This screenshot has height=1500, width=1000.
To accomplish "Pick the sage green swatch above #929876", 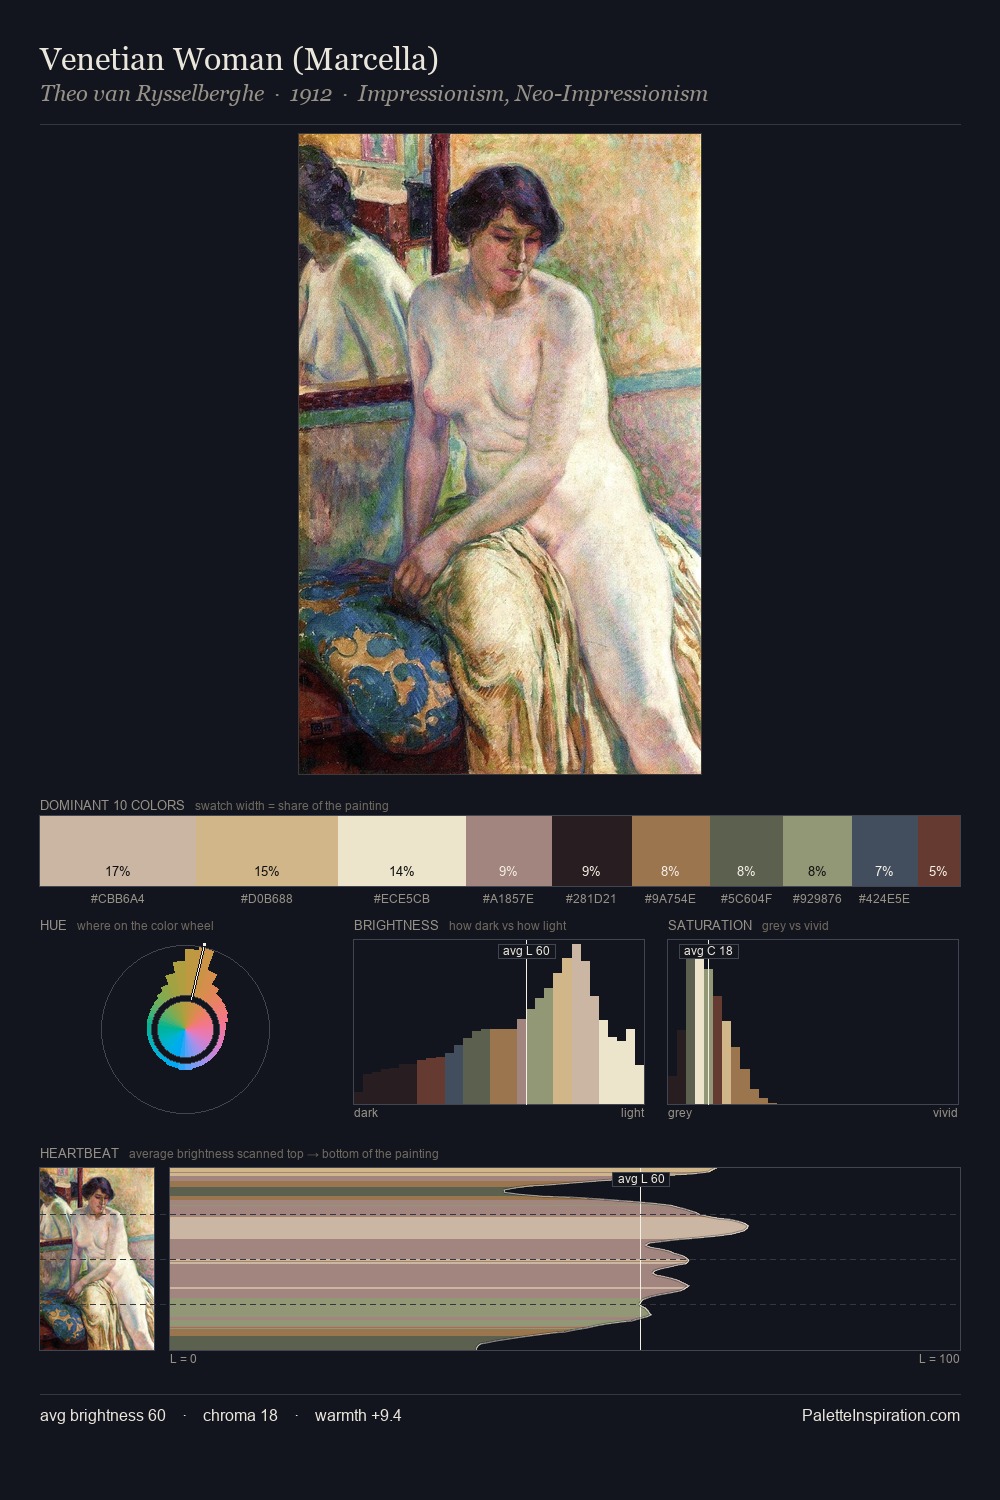I will pos(817,851).
